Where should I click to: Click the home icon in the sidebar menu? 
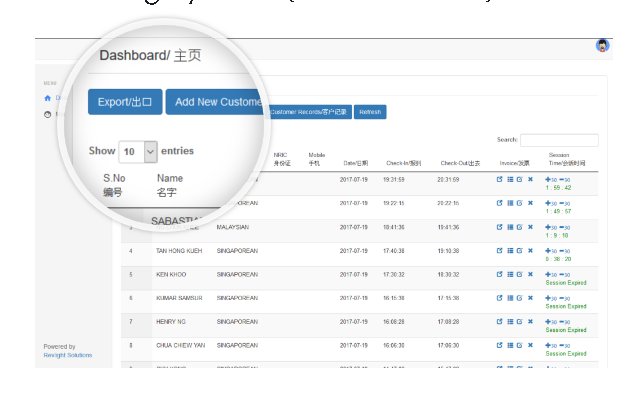tap(47, 98)
